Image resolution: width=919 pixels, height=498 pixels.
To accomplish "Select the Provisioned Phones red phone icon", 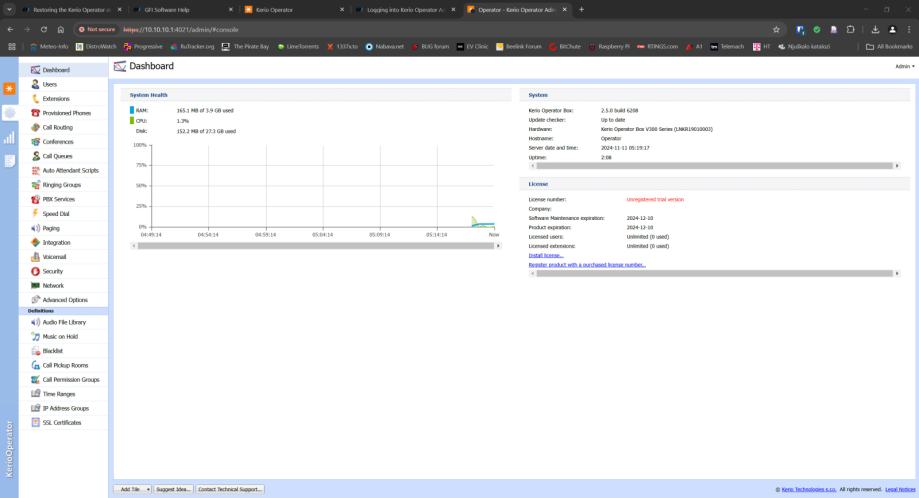I will [x=35, y=113].
